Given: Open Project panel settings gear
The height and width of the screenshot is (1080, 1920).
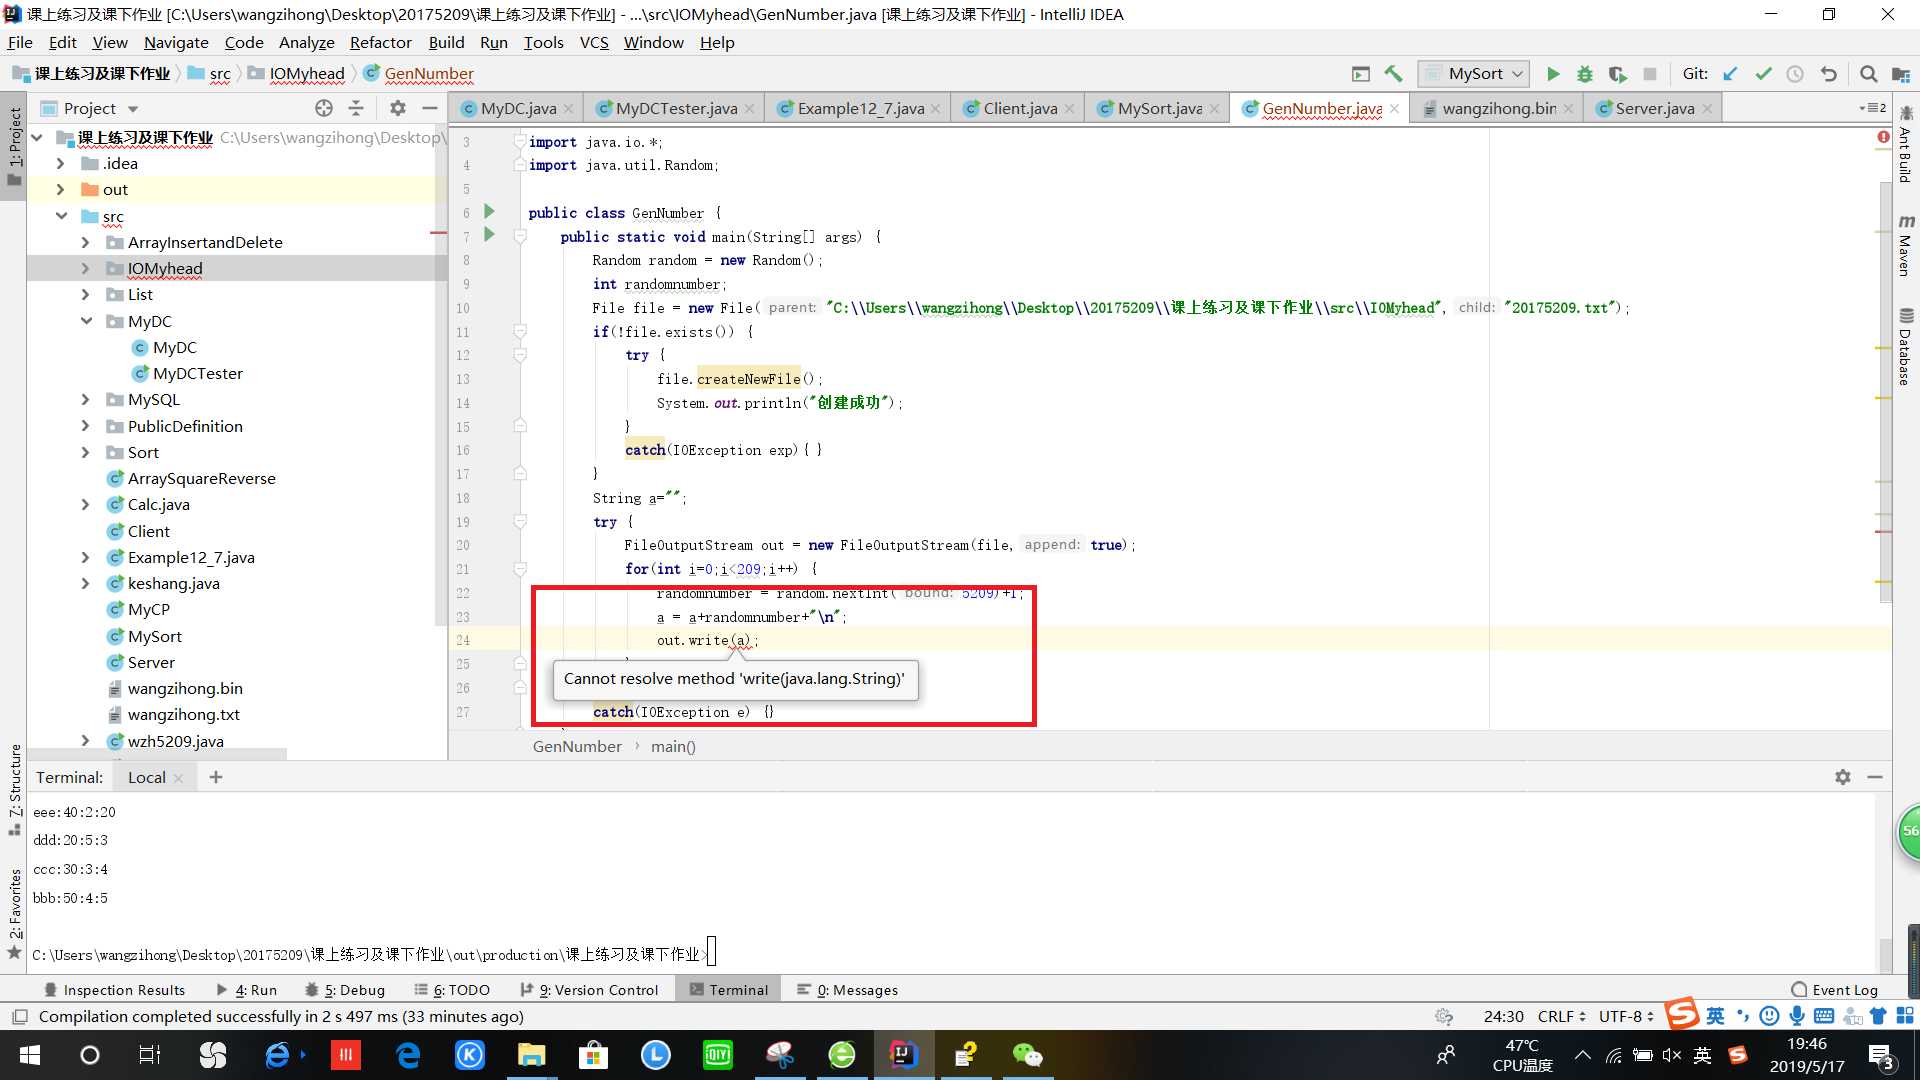Looking at the screenshot, I should 397,108.
